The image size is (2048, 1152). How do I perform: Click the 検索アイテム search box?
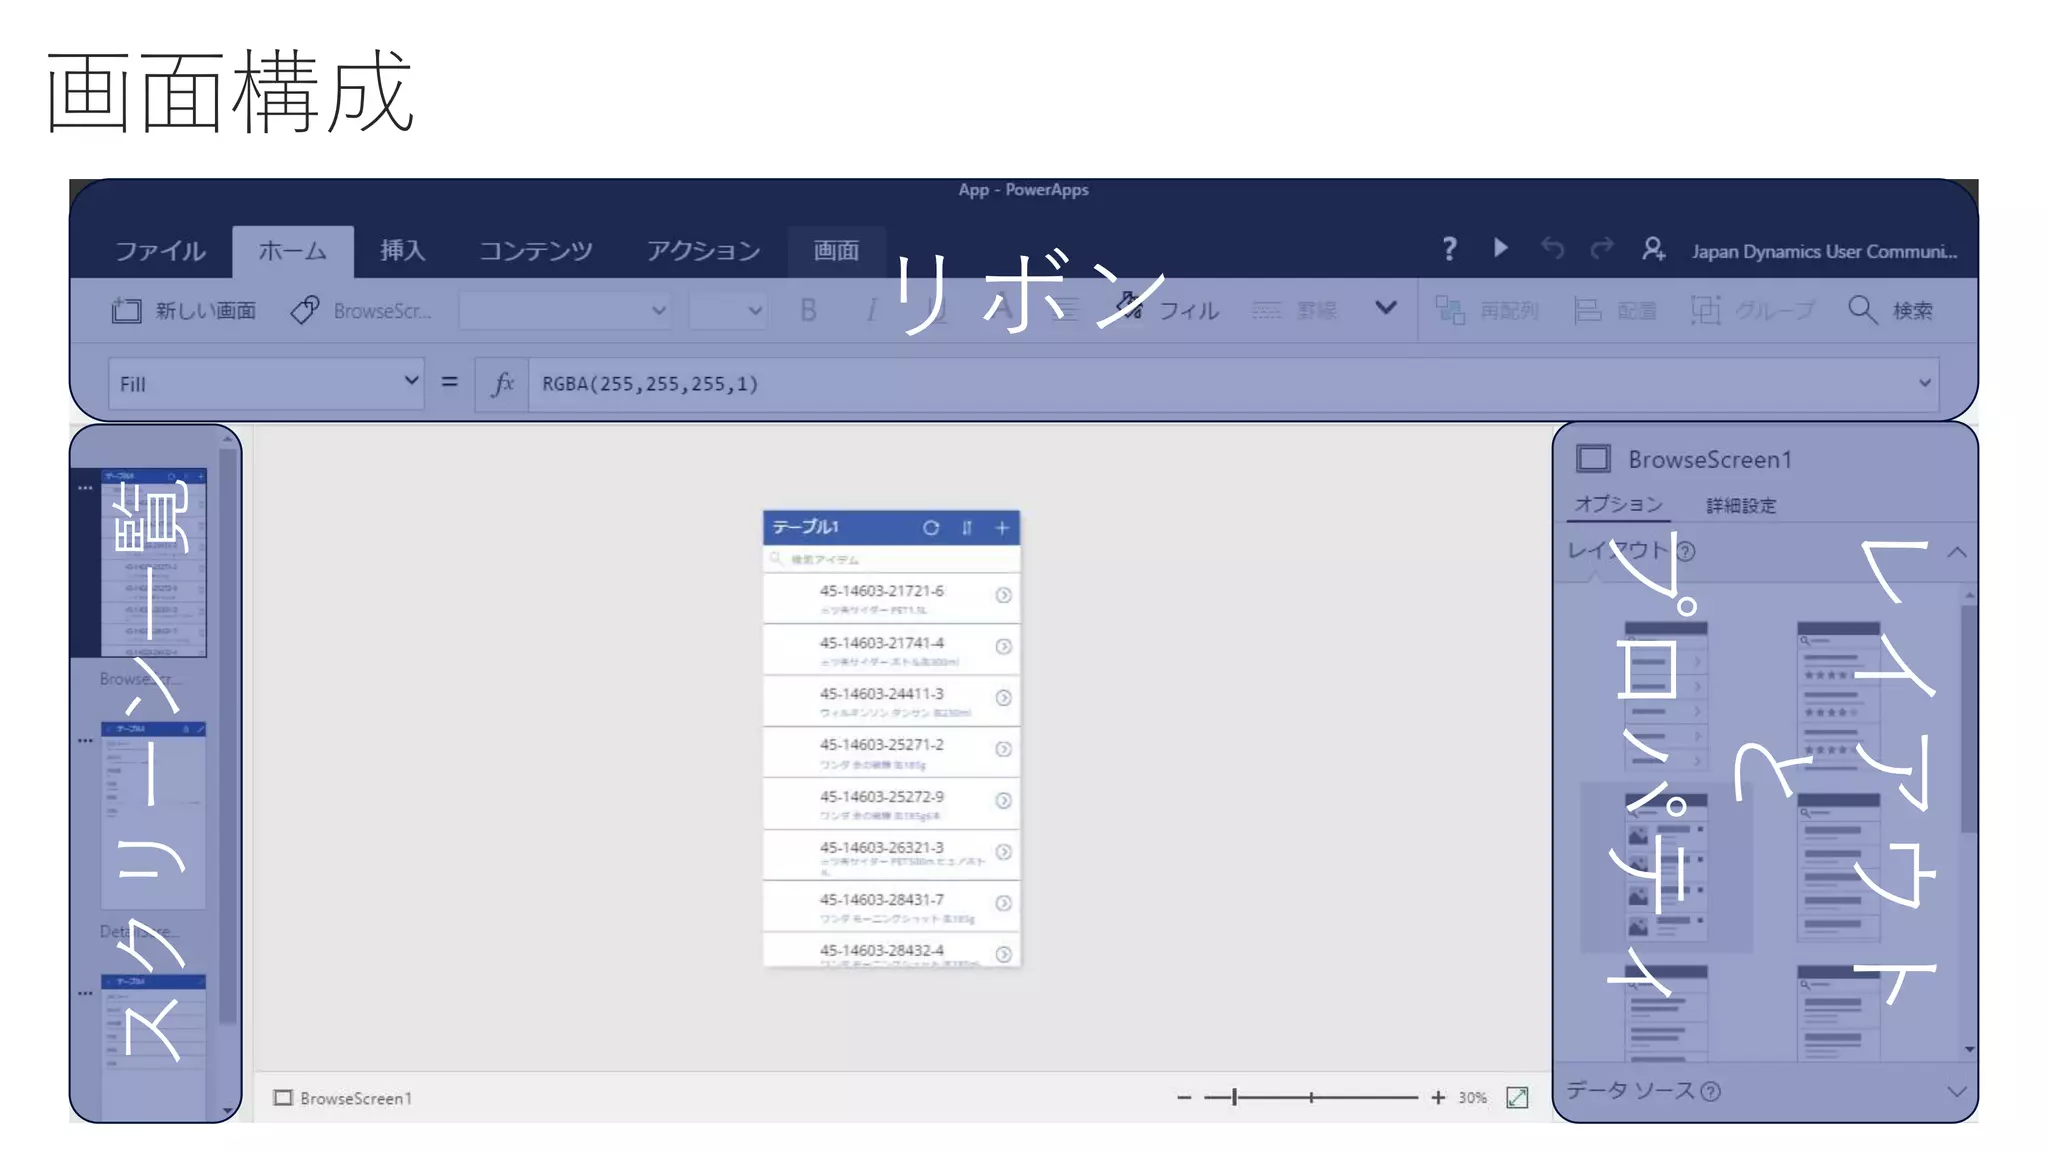[891, 558]
